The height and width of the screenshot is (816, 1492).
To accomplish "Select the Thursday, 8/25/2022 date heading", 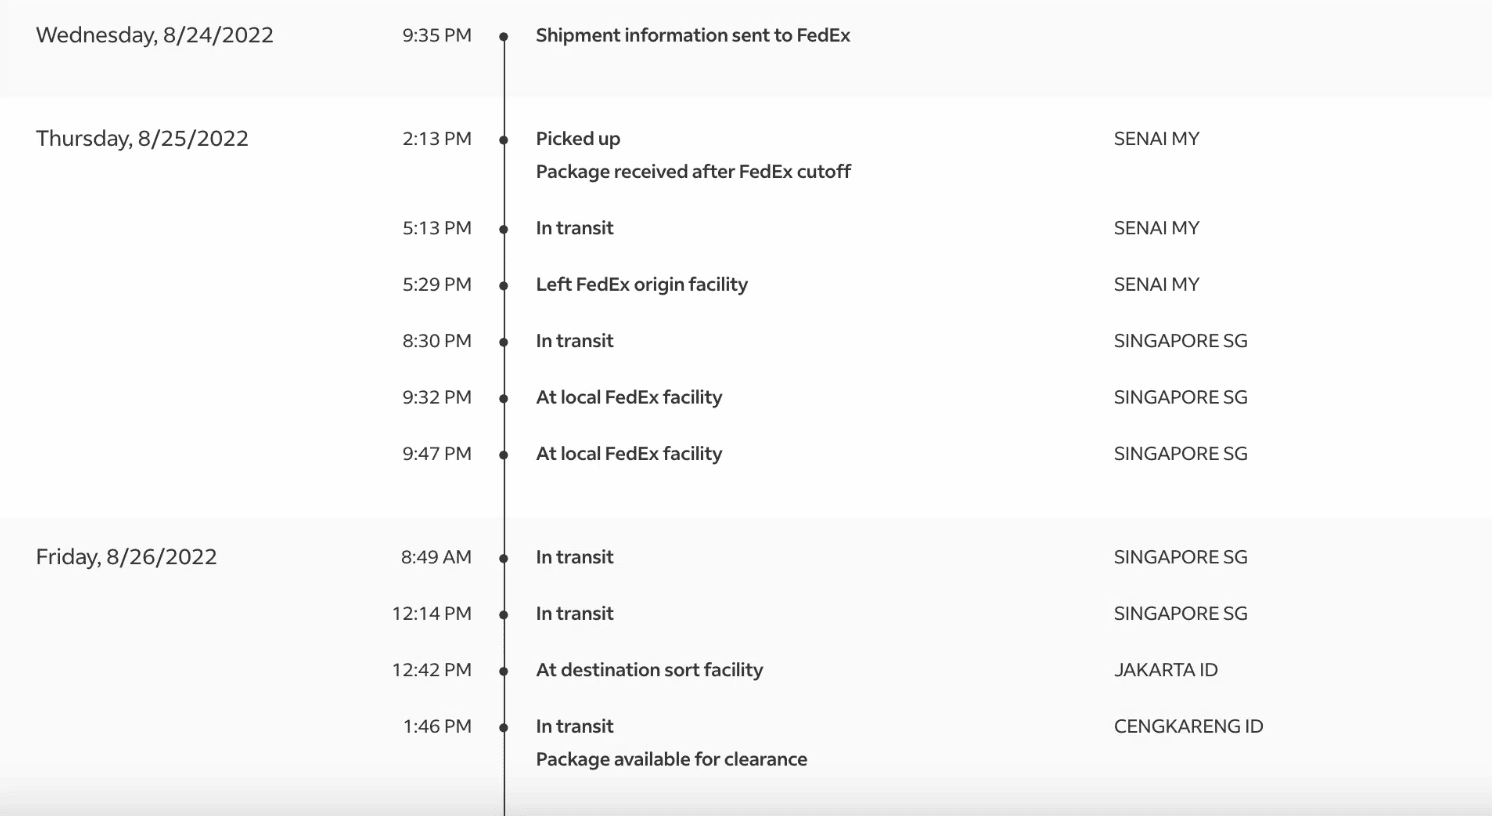I will point(142,139).
